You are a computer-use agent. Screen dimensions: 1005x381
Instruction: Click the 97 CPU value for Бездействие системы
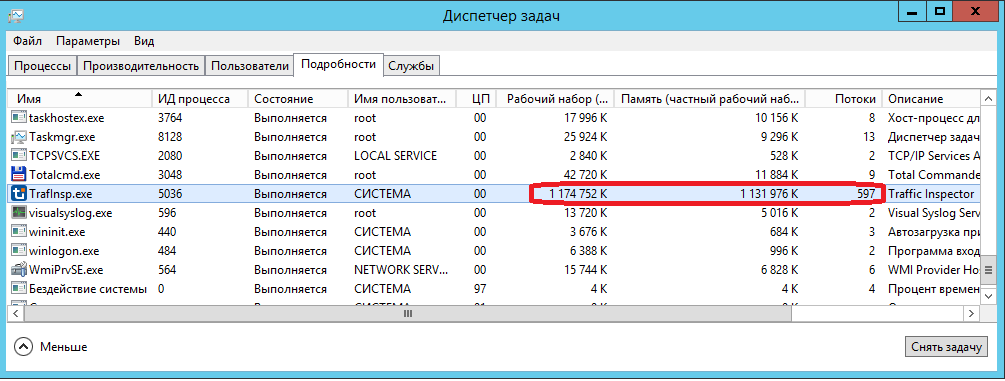pyautogui.click(x=481, y=289)
